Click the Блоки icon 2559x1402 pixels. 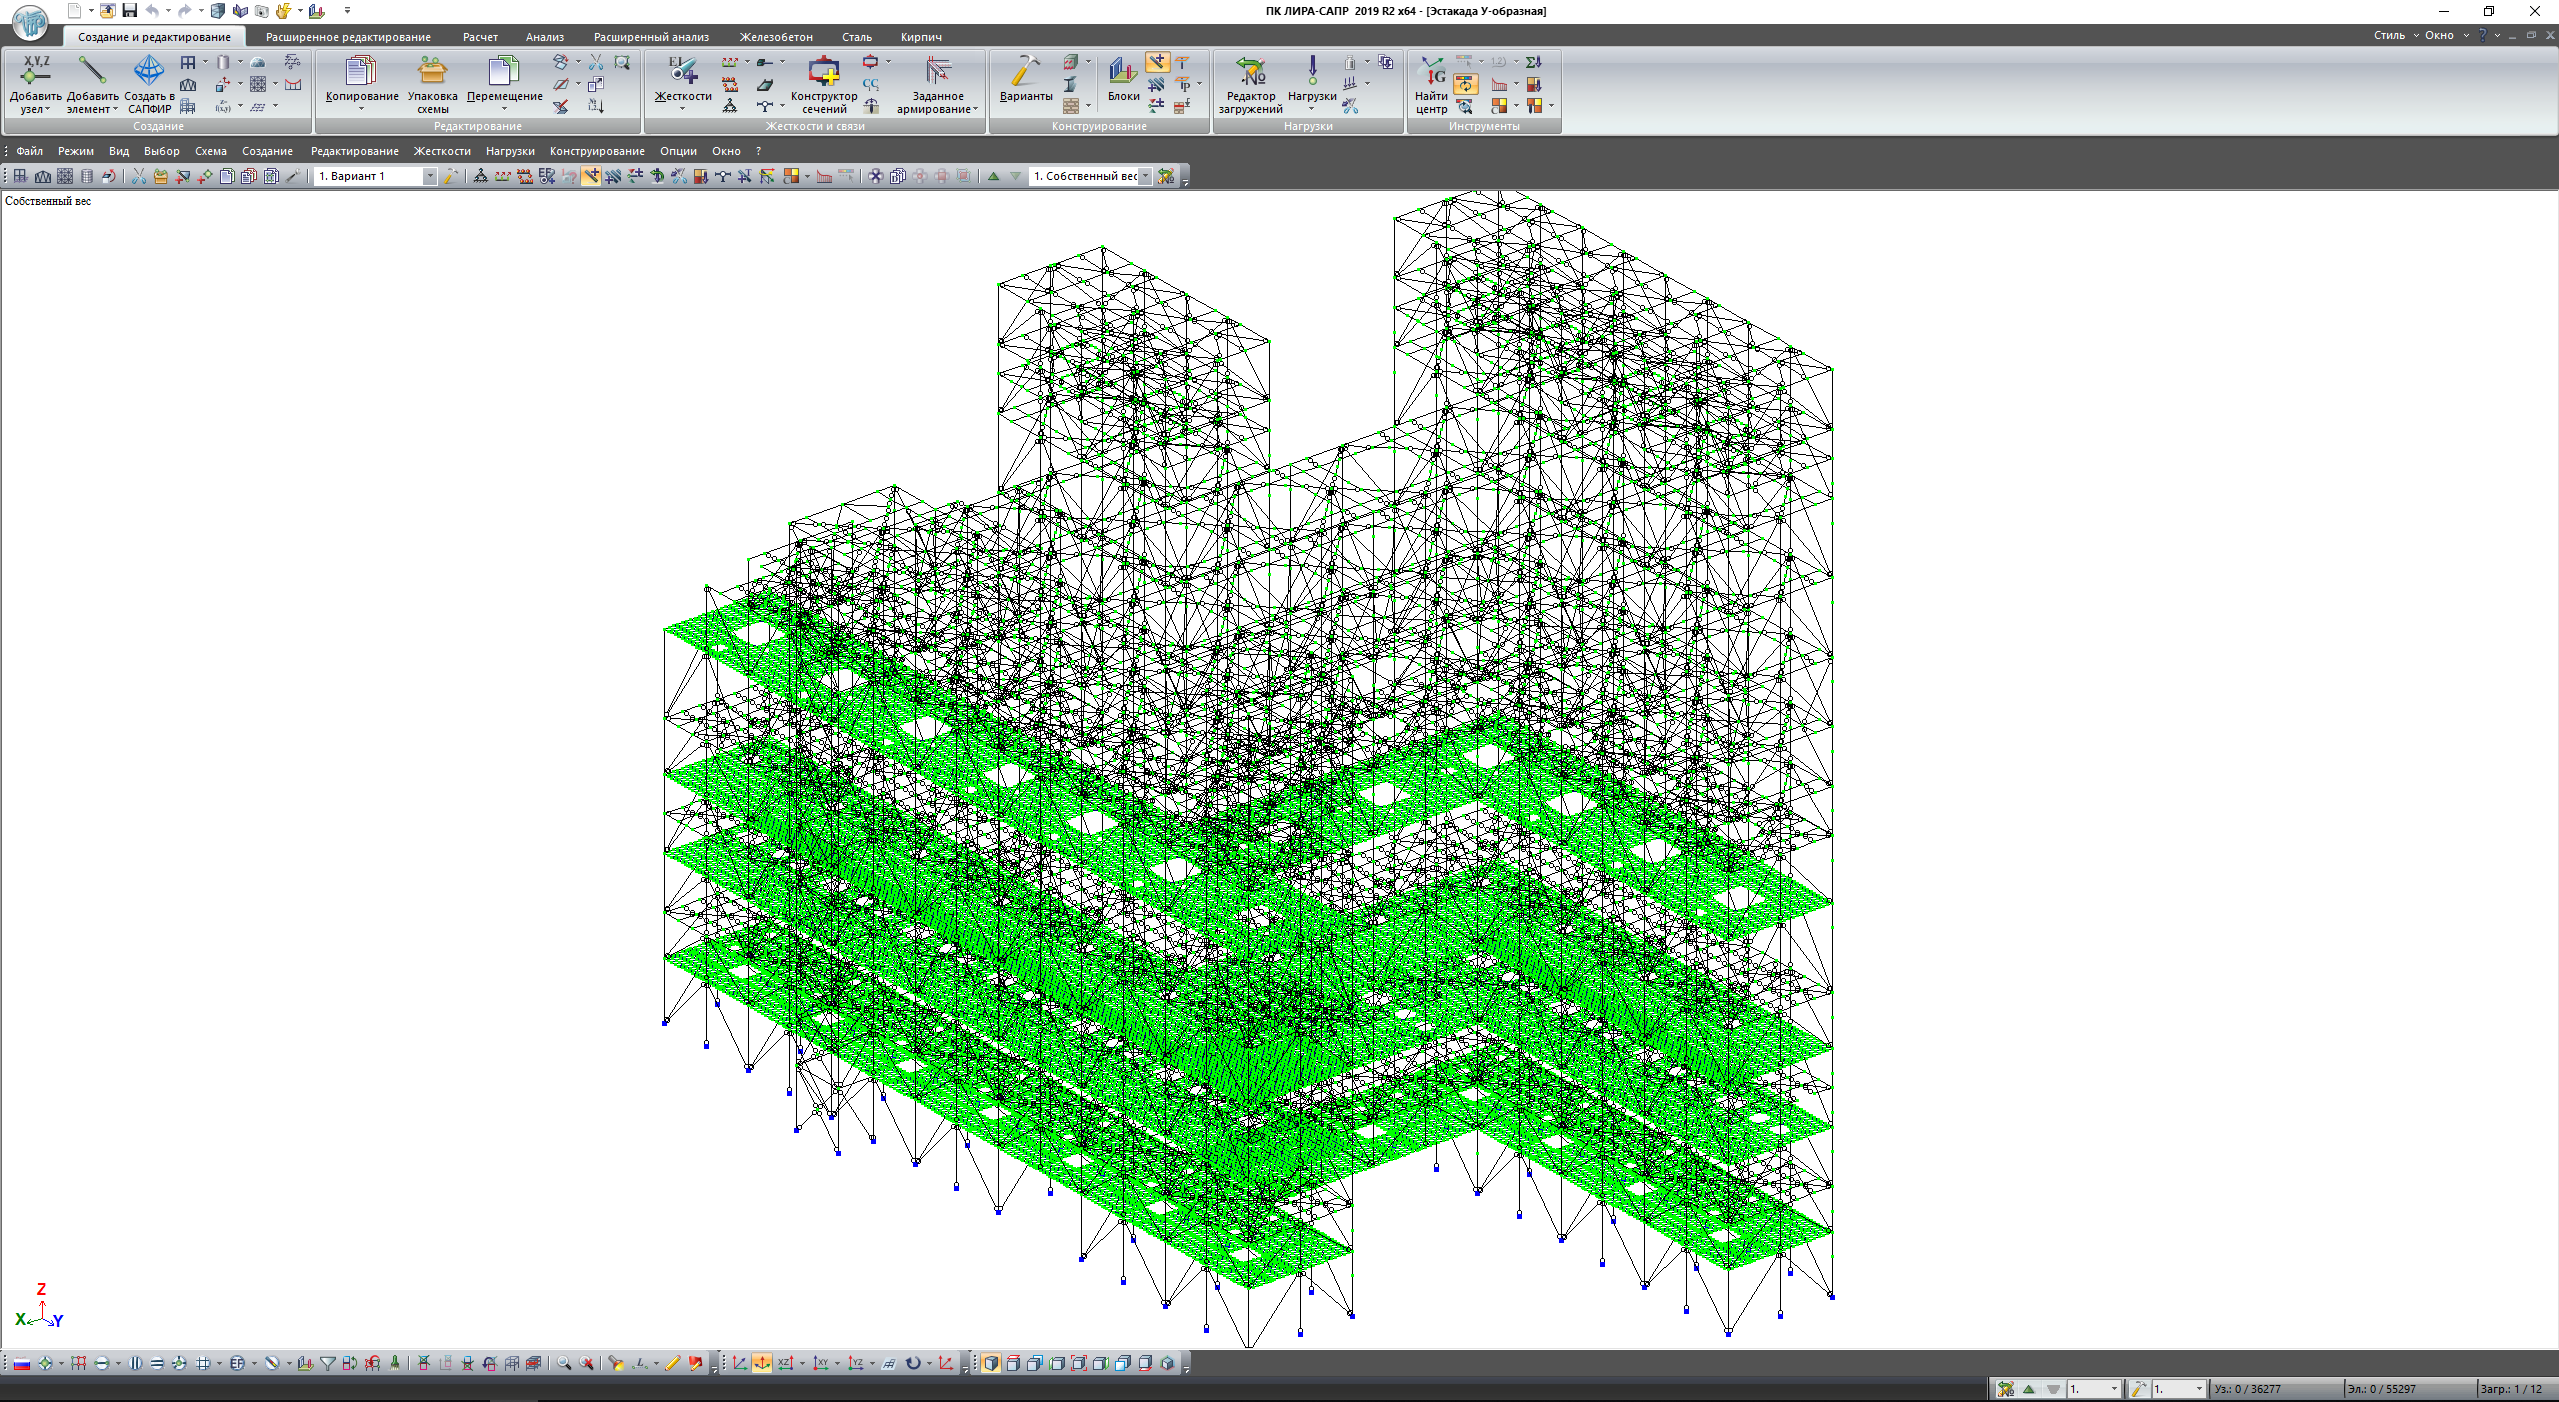pyautogui.click(x=1123, y=73)
